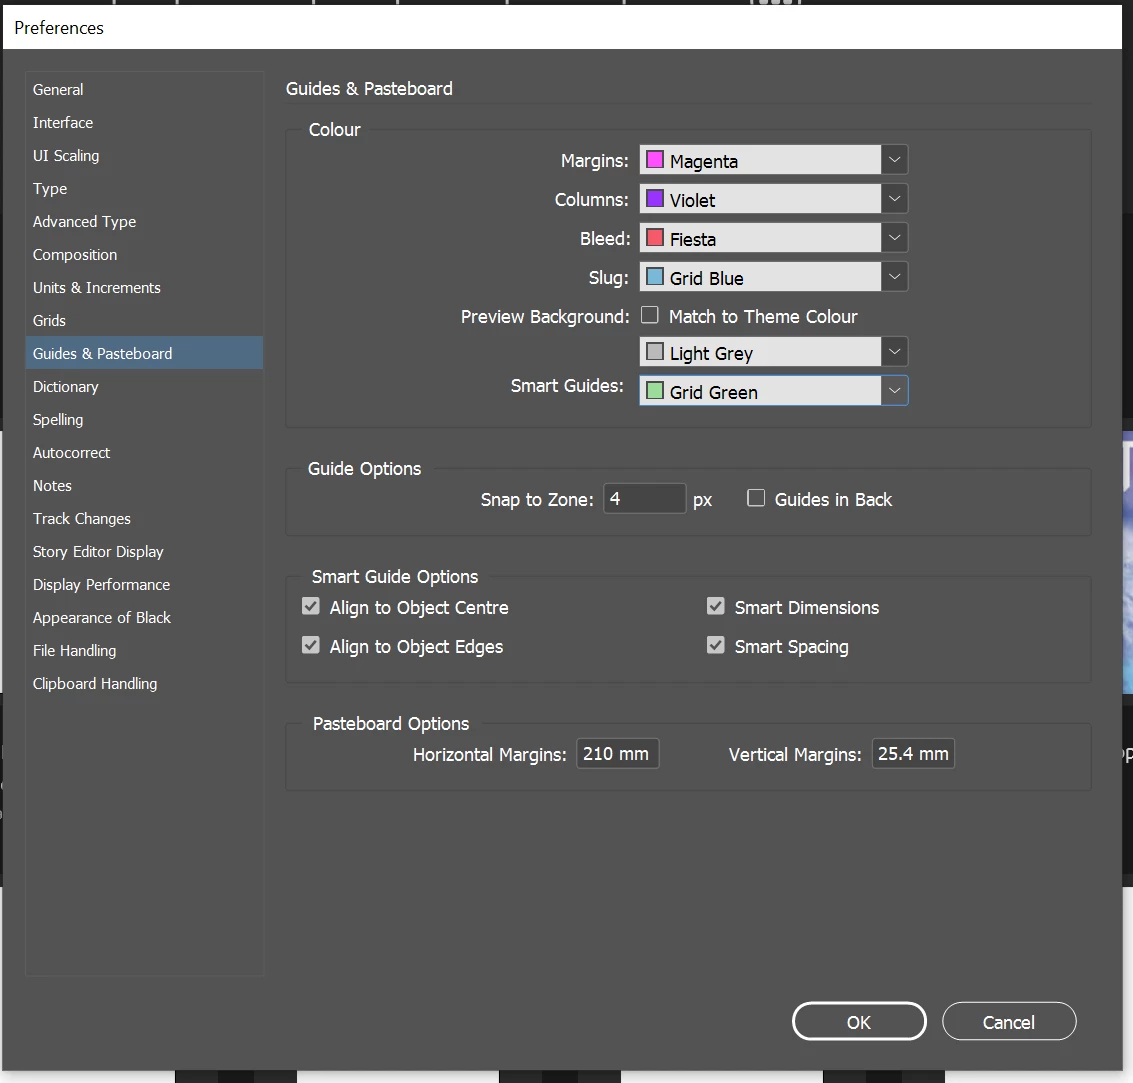
Task: Expand the Light Grey preview background dropdown
Action: coord(894,352)
